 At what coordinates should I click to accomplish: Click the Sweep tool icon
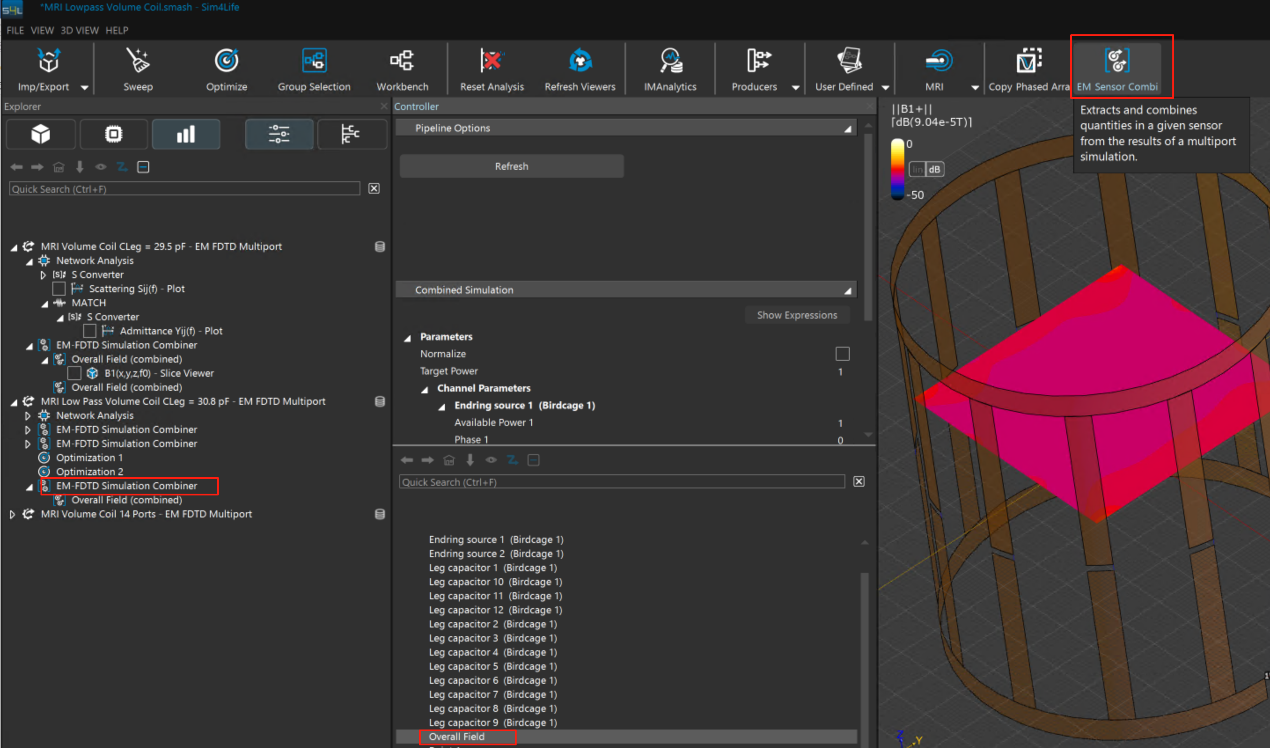[x=138, y=62]
